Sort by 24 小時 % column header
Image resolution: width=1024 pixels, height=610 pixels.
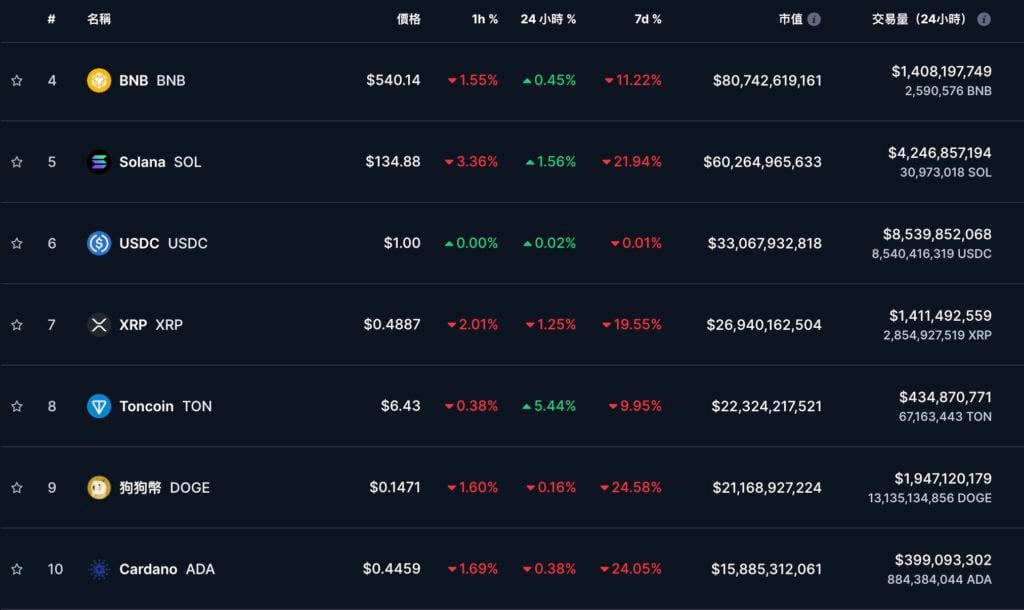(x=548, y=19)
